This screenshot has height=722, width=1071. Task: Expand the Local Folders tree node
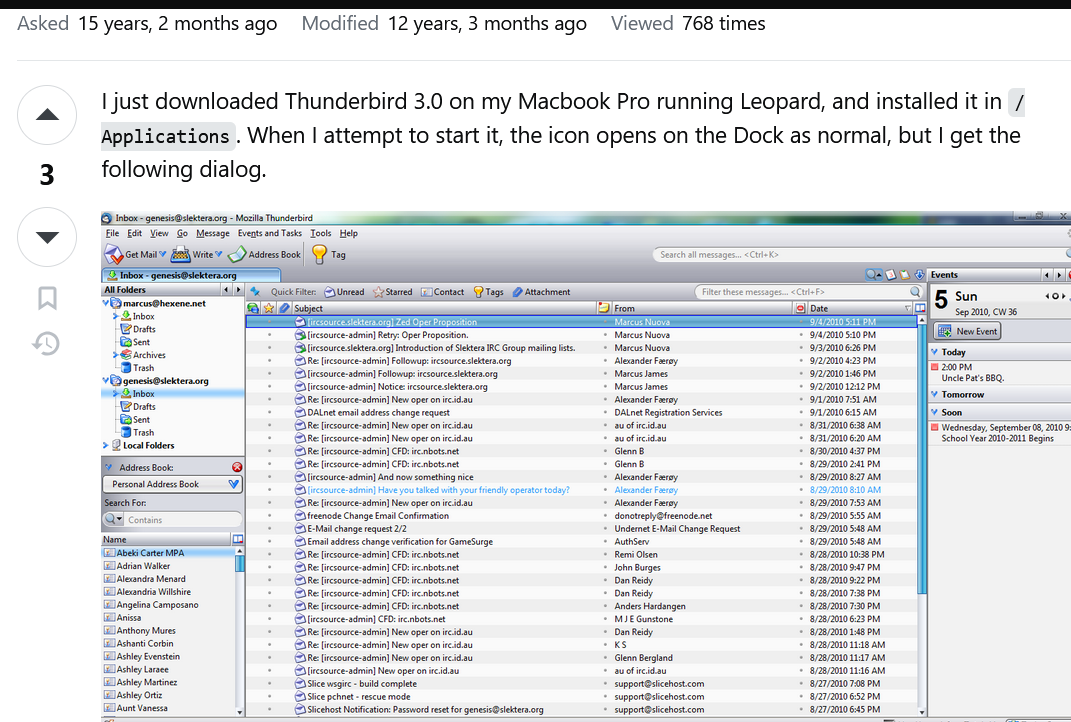point(105,446)
